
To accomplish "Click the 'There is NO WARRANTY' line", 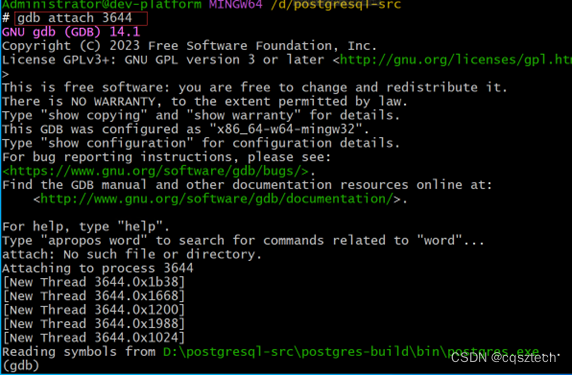I will click(205, 101).
